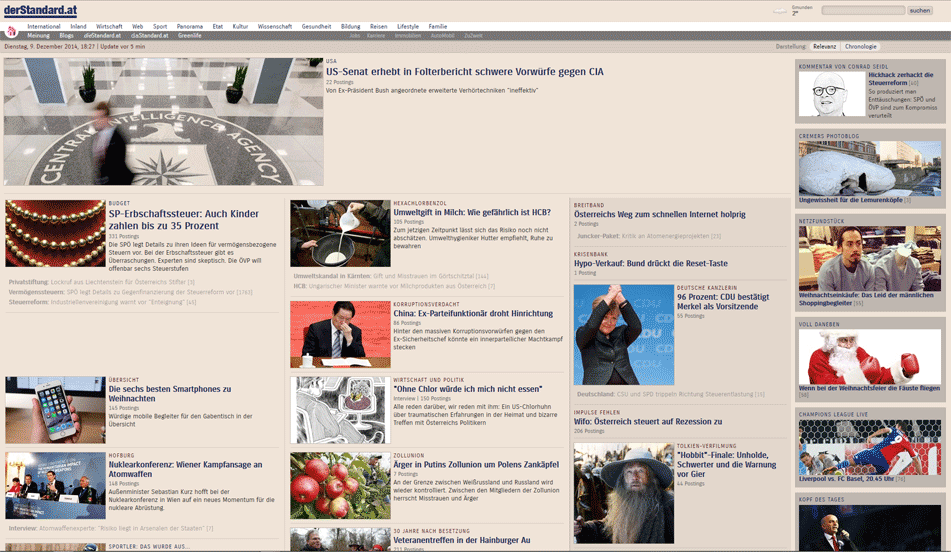Open Umweltskandal in Kärnten related link
Image resolution: width=951 pixels, height=552 pixels.
tap(391, 276)
